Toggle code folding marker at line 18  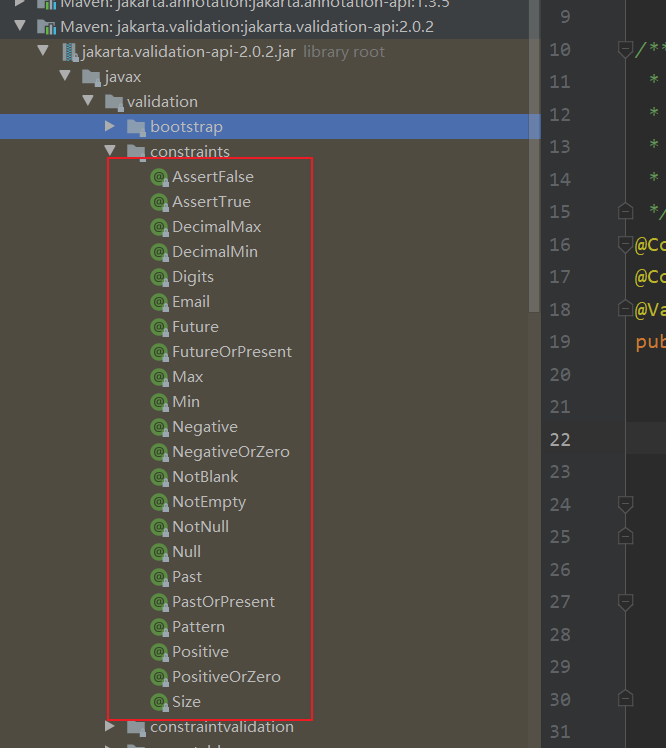tap(625, 308)
